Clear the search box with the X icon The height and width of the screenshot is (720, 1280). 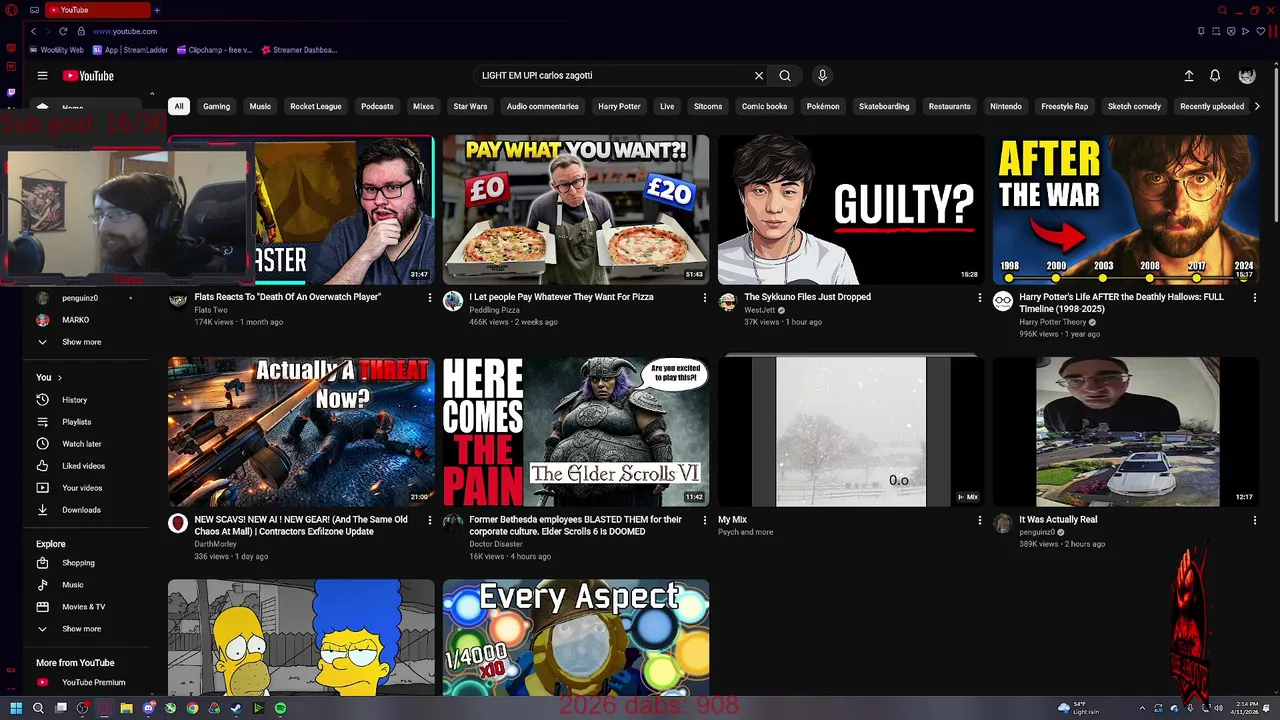(x=759, y=76)
